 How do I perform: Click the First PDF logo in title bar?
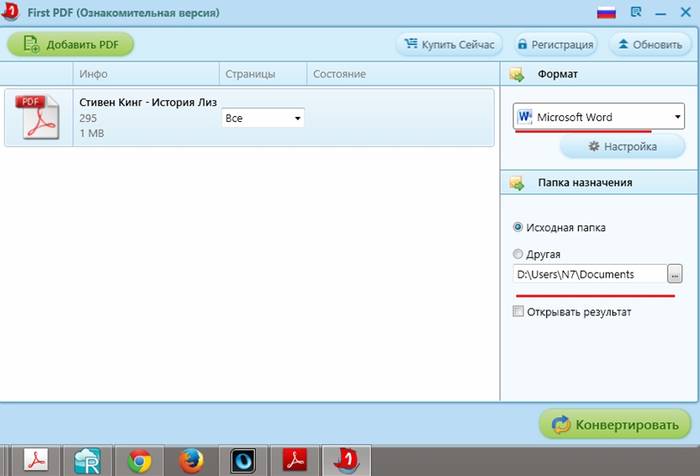(x=10, y=12)
